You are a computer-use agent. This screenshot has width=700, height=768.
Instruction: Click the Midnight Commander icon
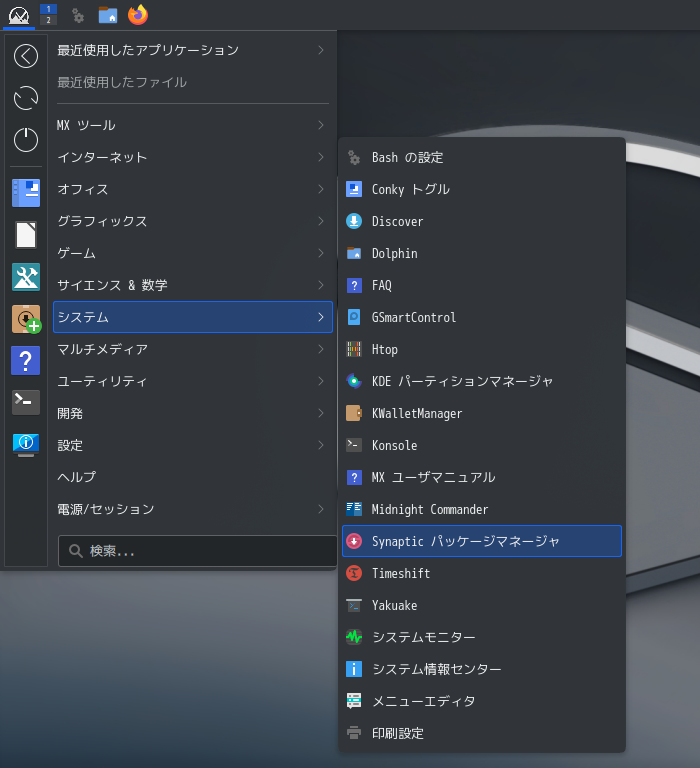pos(354,509)
